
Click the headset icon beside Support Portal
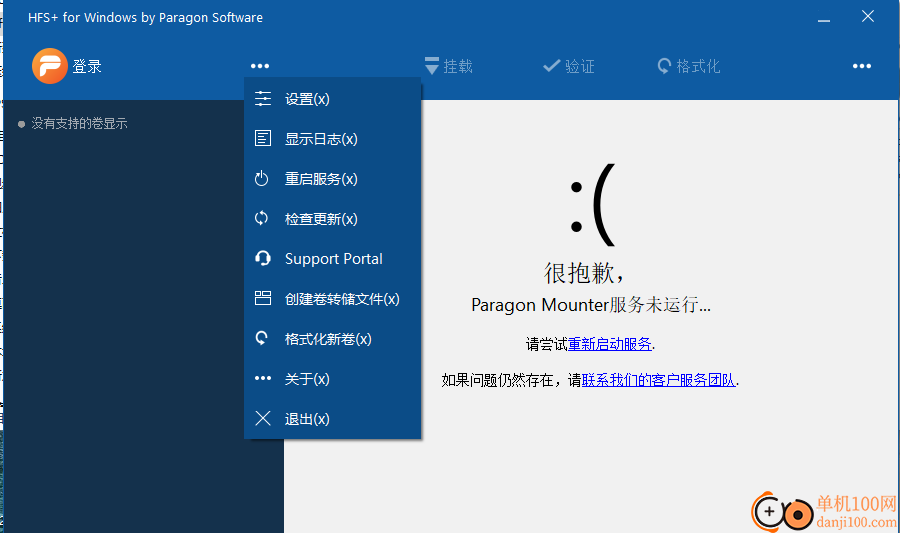263,258
